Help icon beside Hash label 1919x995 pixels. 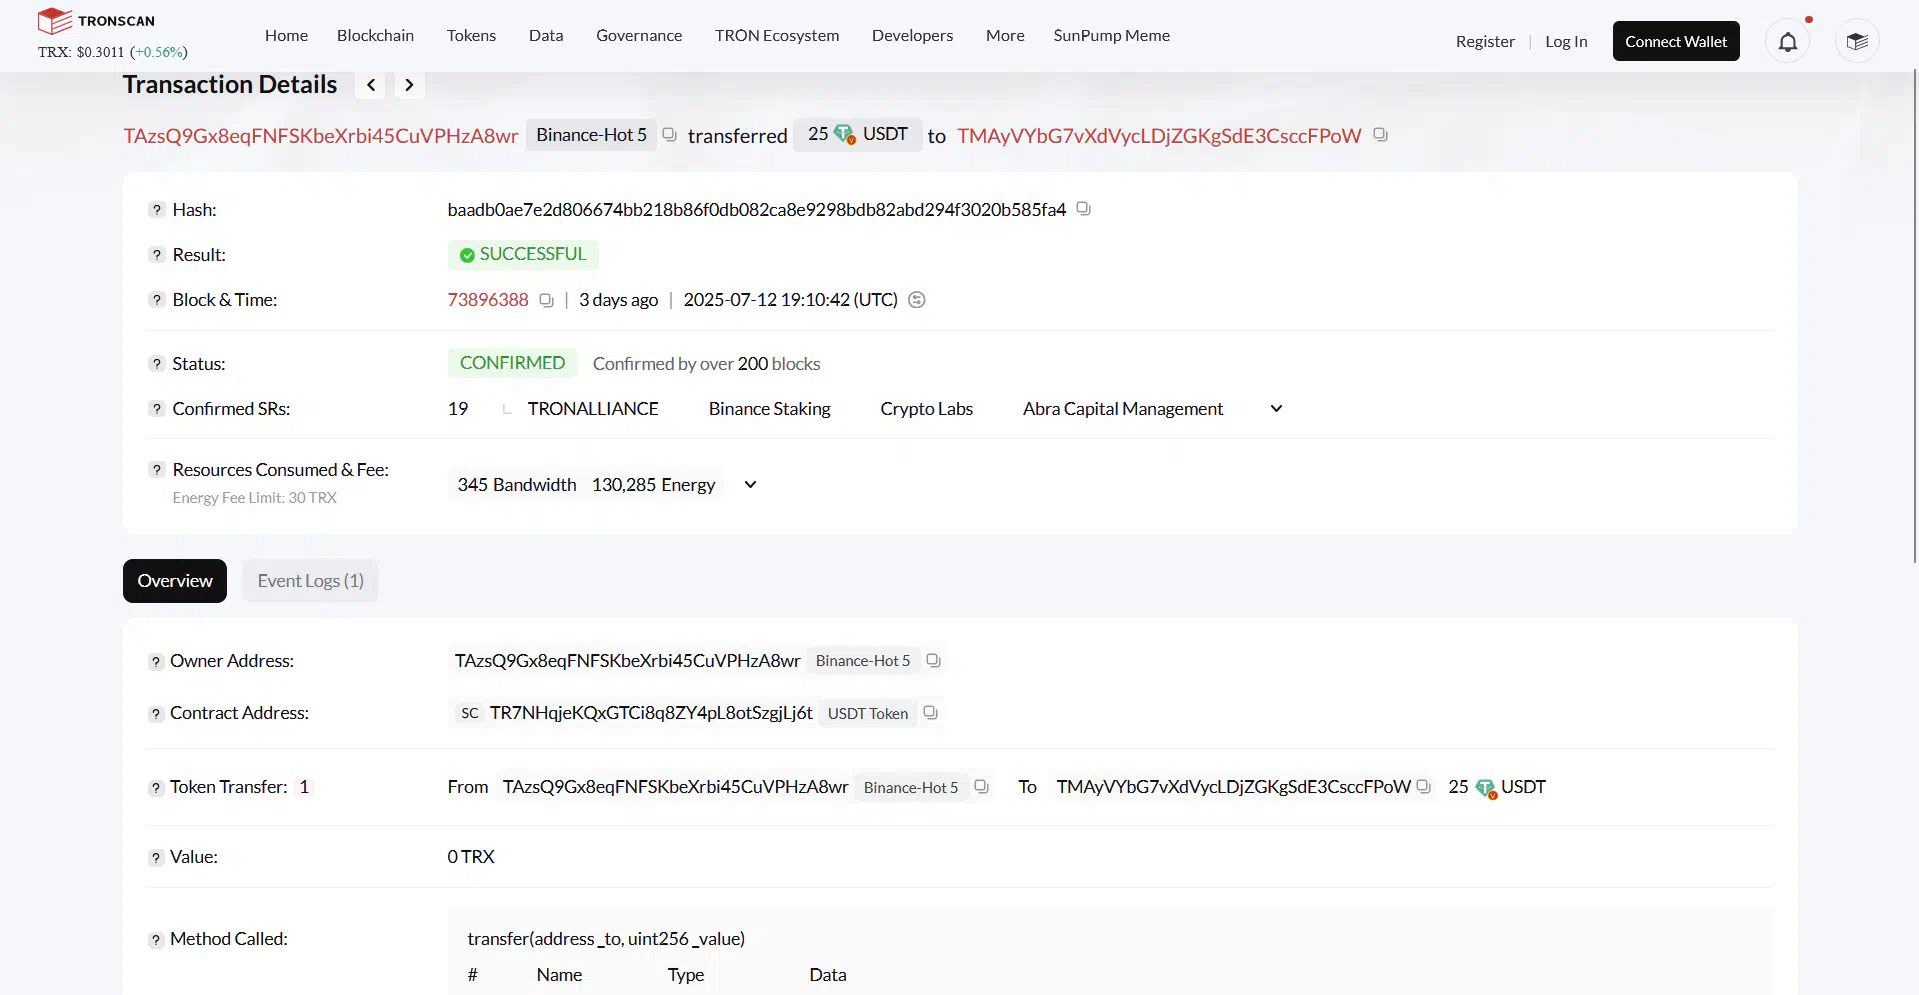[x=156, y=210]
